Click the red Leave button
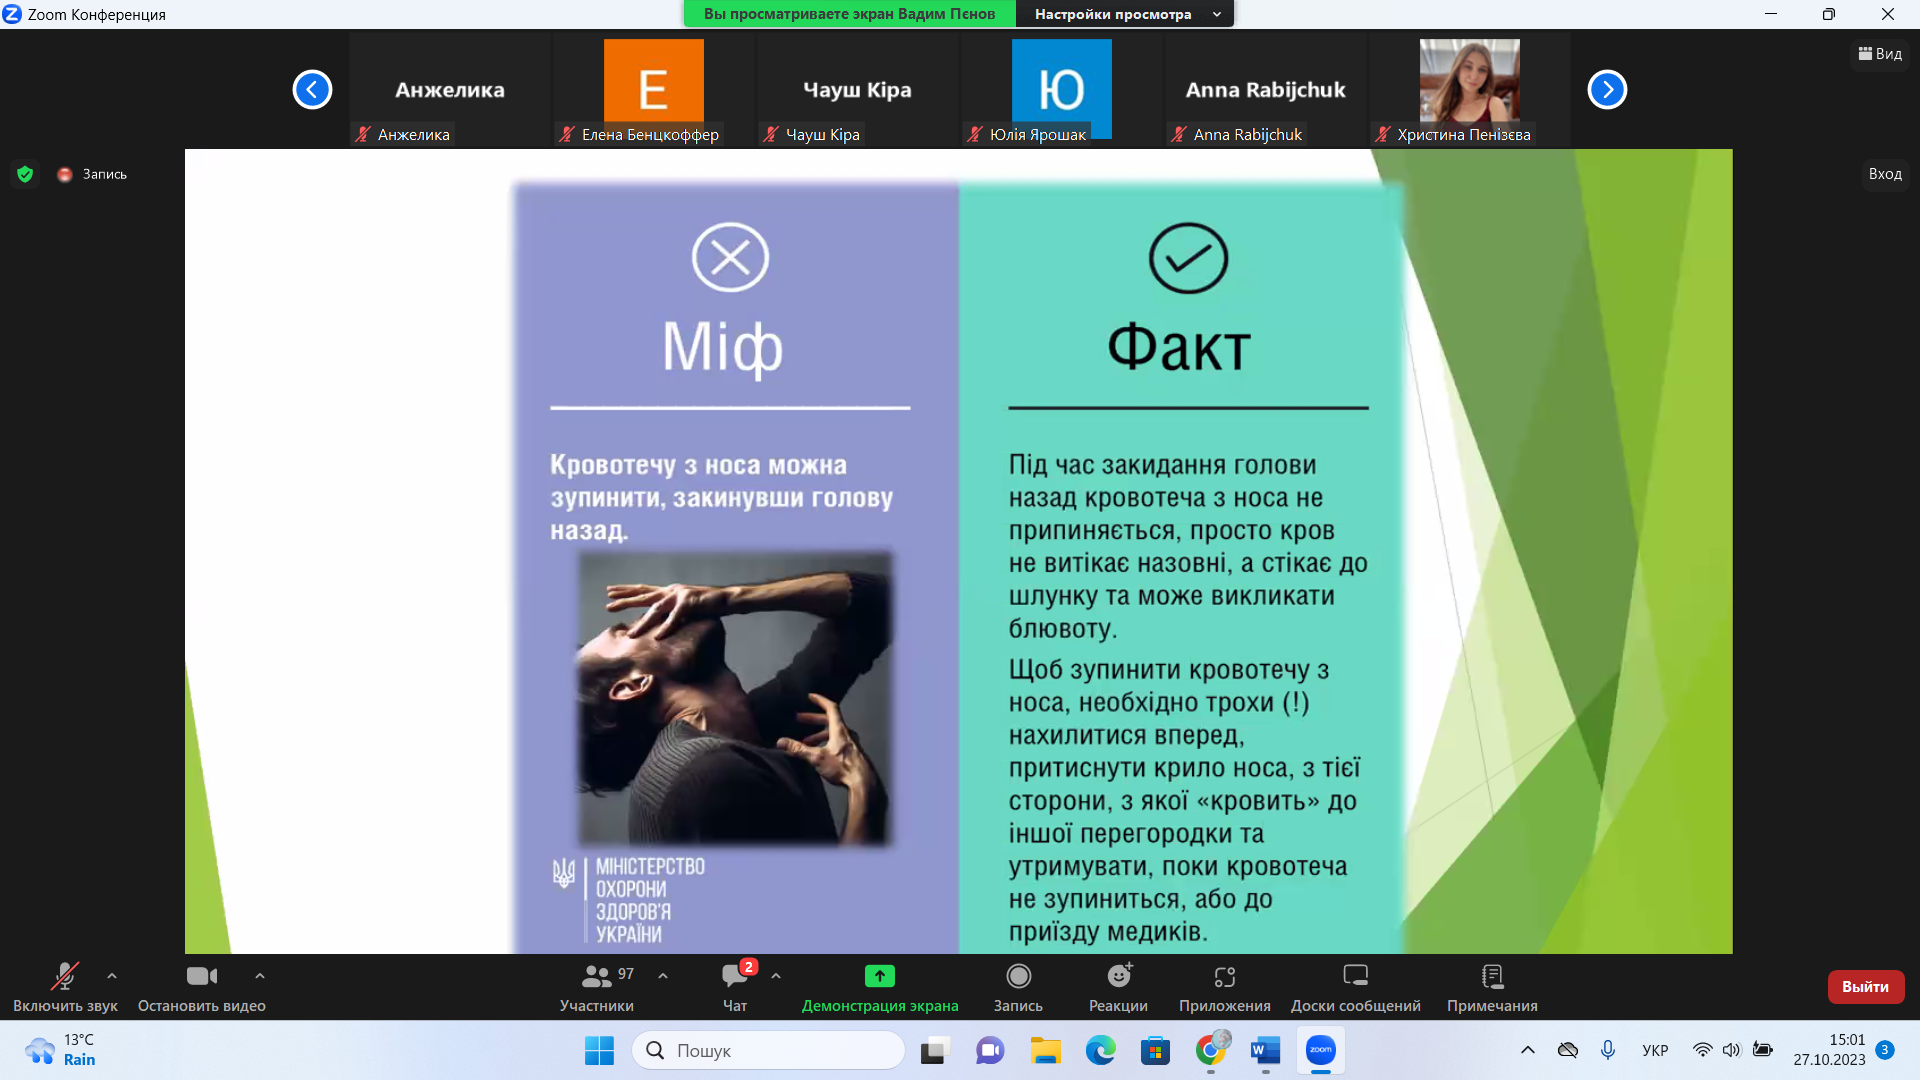Image resolution: width=1920 pixels, height=1080 pixels. (1865, 986)
